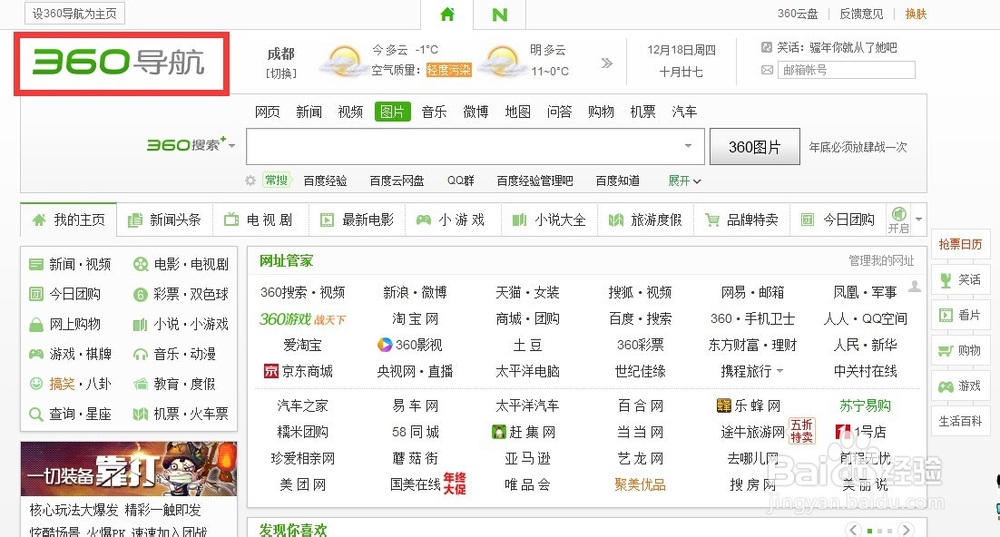
Task: Expand the 展开 frequent search list
Action: pyautogui.click(x=684, y=181)
